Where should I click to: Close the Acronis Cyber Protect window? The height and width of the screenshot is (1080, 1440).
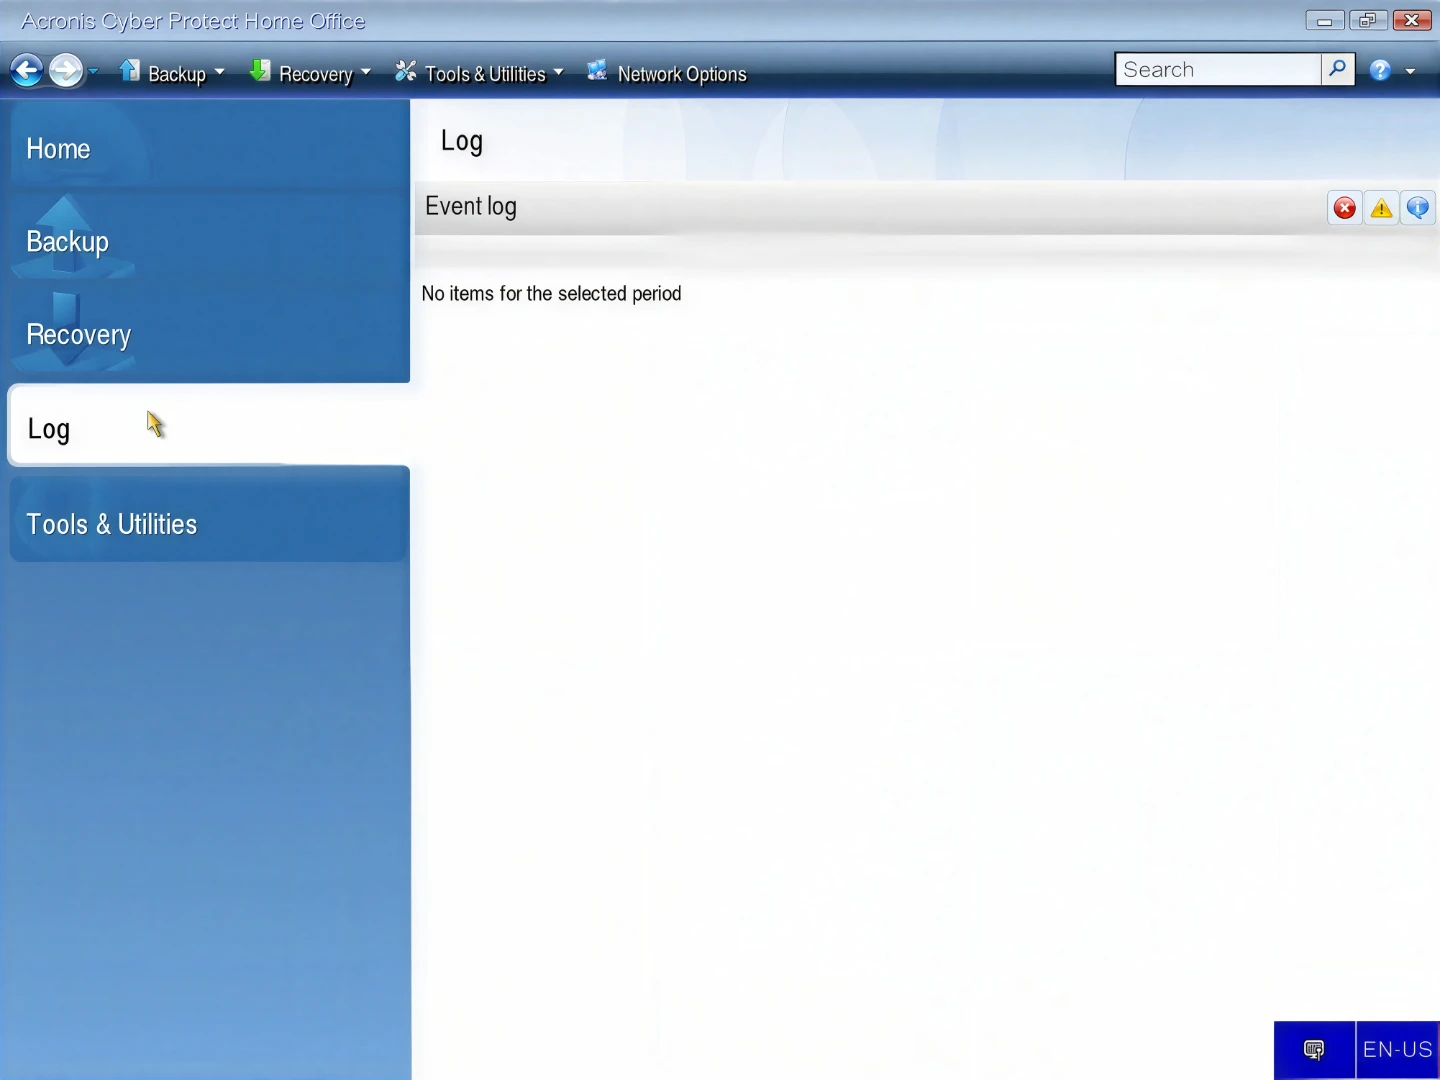1411,20
